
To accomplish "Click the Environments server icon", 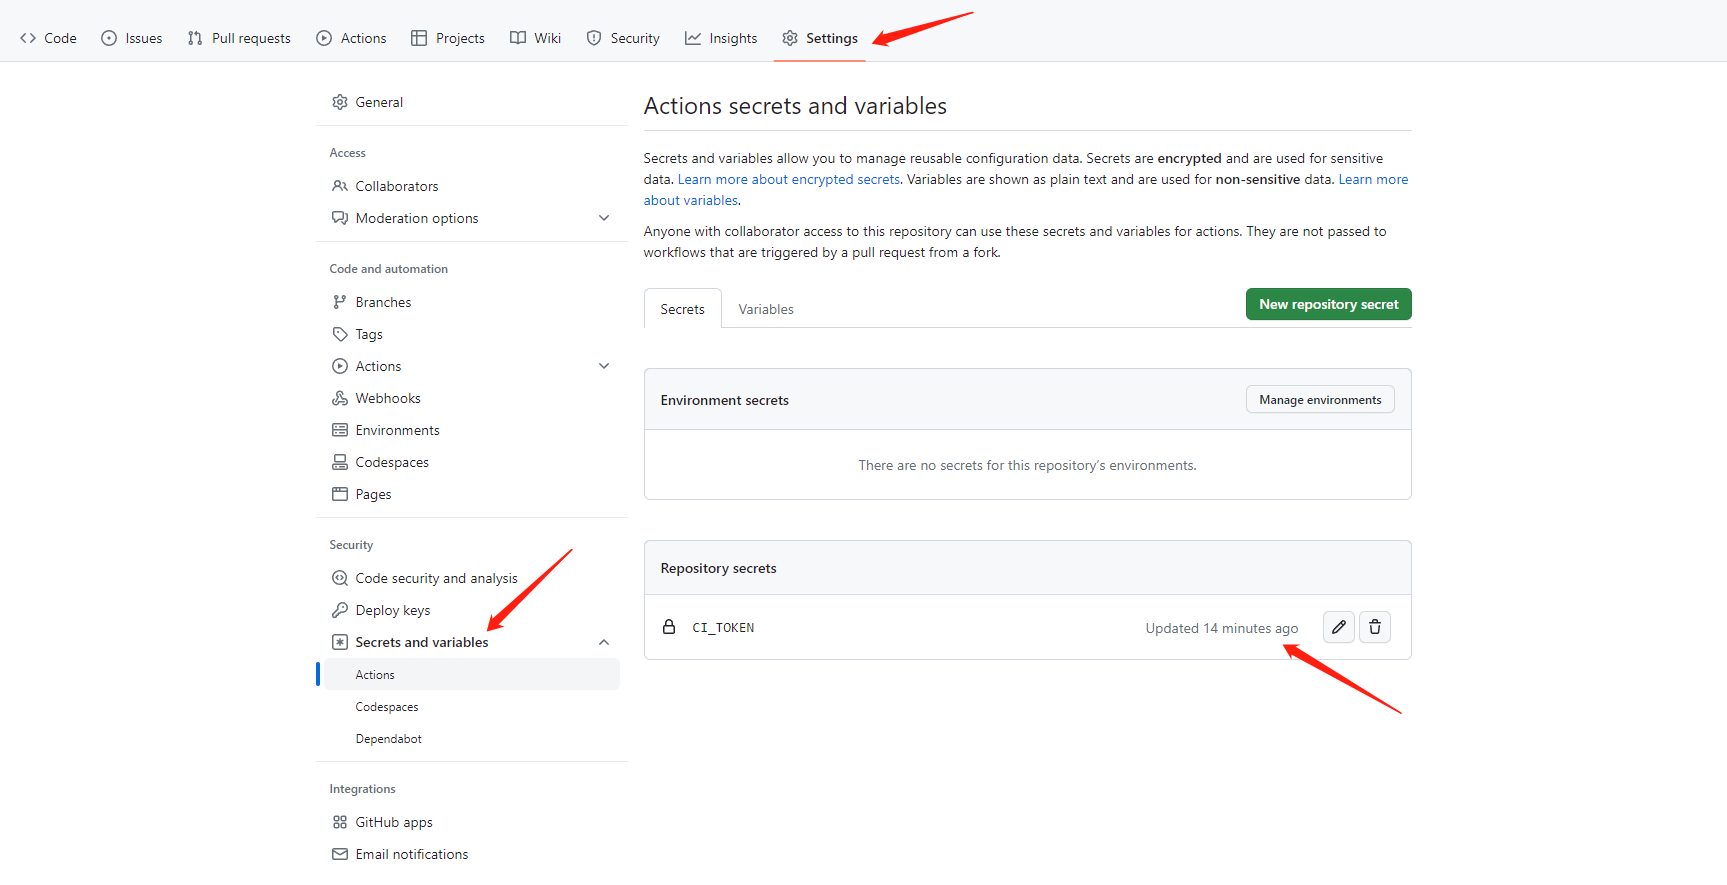I will 340,430.
